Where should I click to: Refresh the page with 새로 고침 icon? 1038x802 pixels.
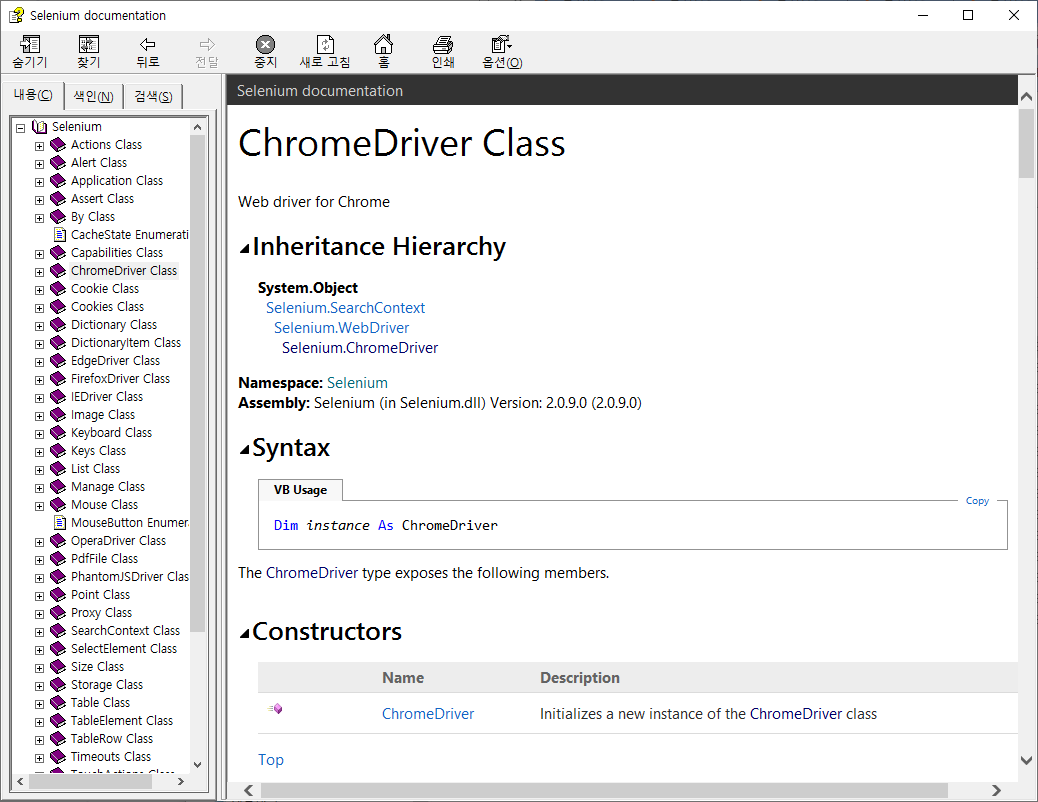click(325, 44)
